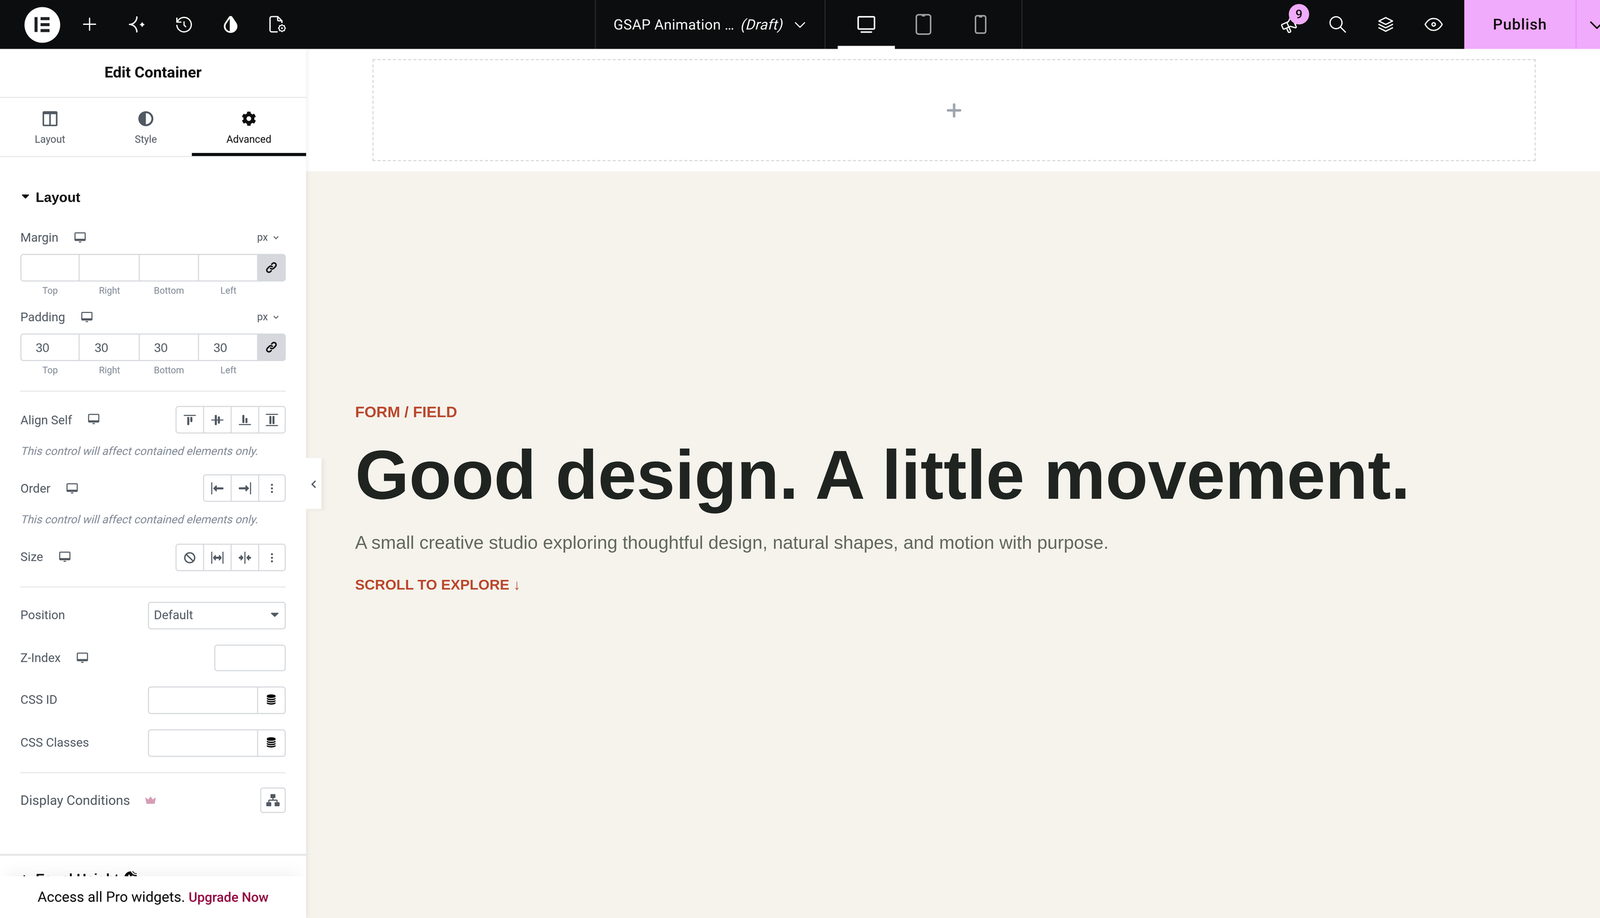Choose custom Order option
Screen dimensions: 1600x918
272,488
